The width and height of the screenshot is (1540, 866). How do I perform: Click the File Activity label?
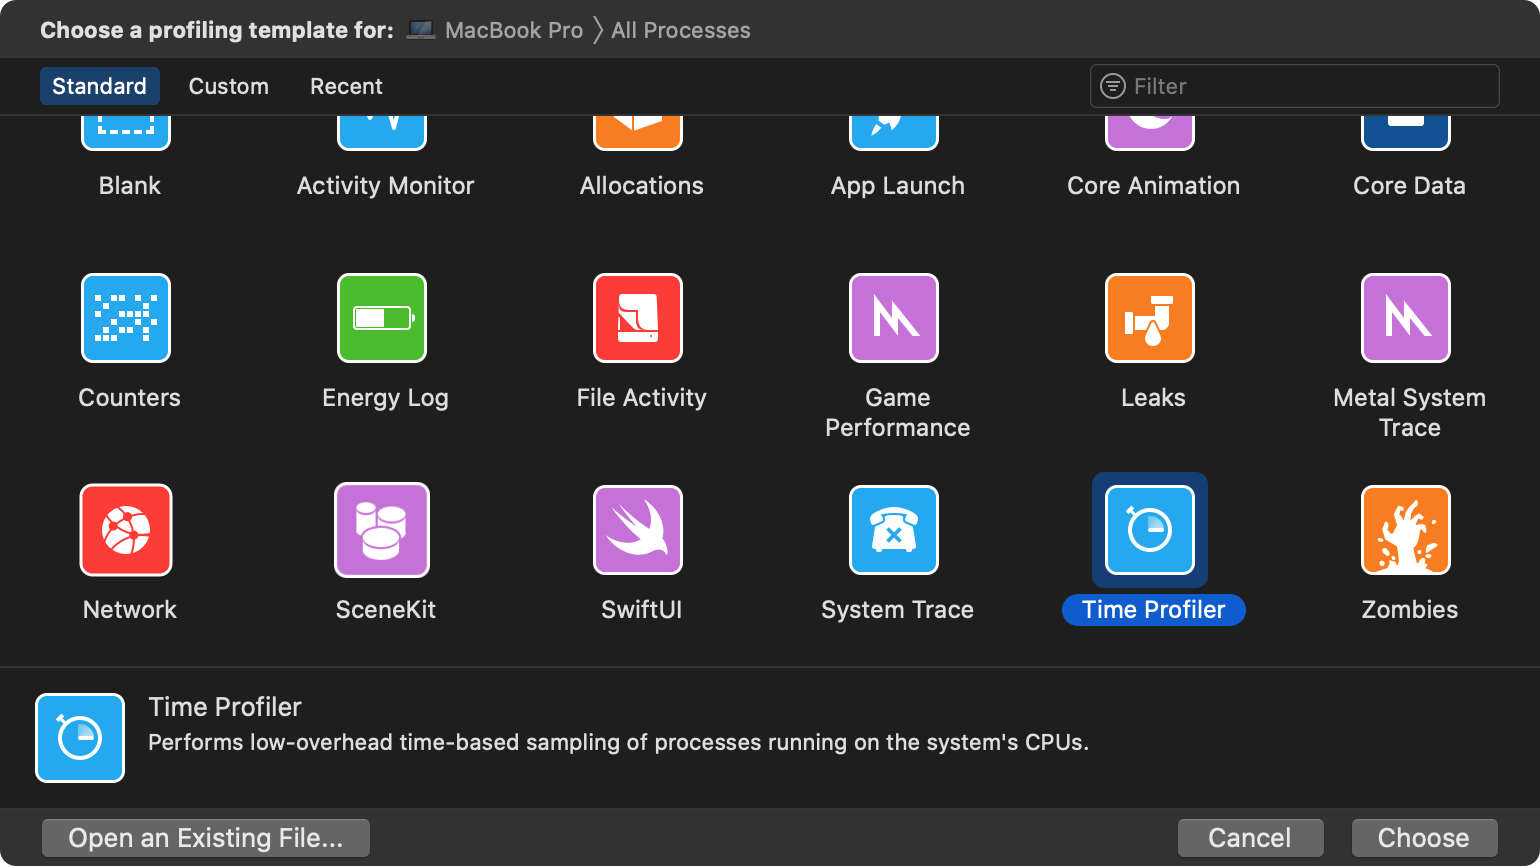click(x=642, y=398)
